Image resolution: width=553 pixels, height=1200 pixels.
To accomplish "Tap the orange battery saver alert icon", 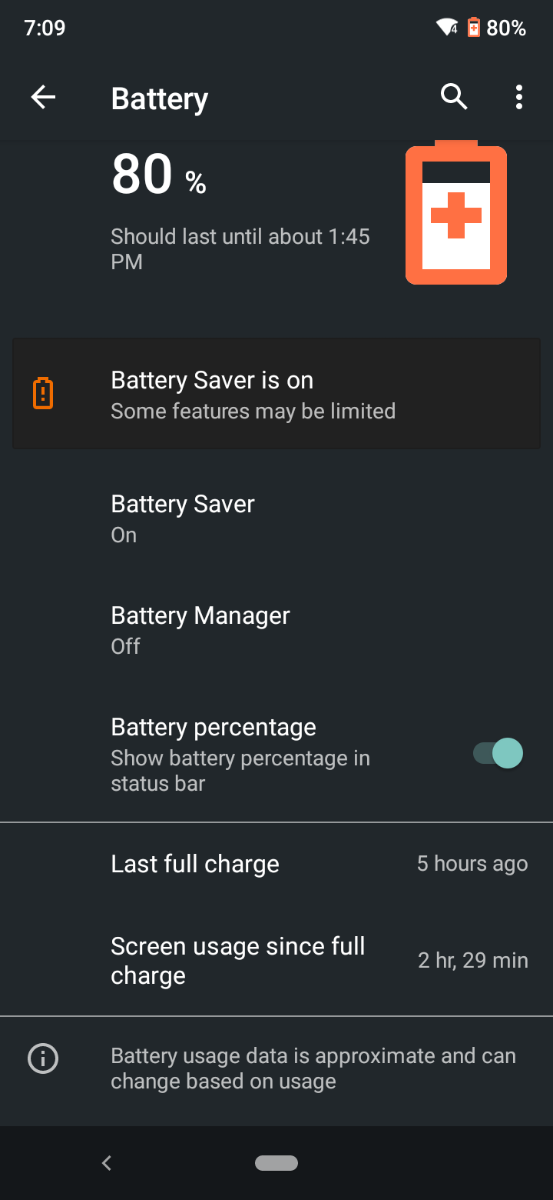I will click(x=43, y=393).
